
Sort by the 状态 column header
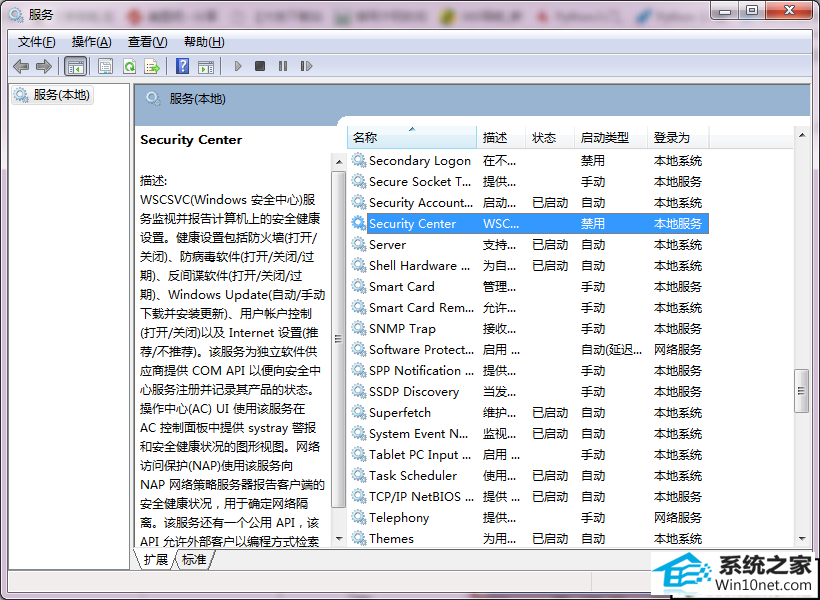pos(549,138)
